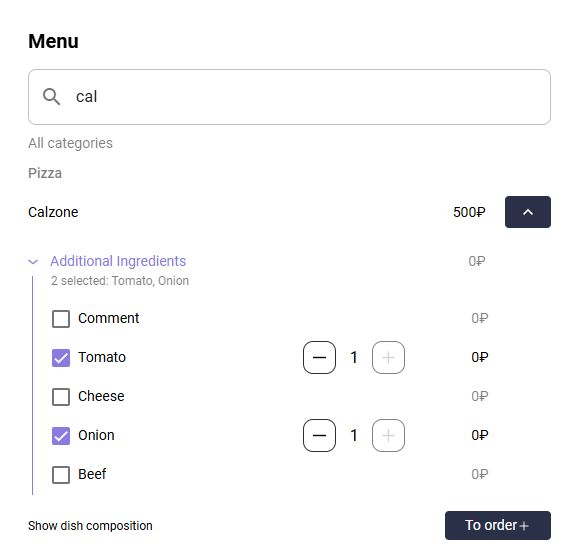The image size is (579, 553).
Task: Collapse Additional Ingredients via purple chevron
Action: tap(33, 262)
